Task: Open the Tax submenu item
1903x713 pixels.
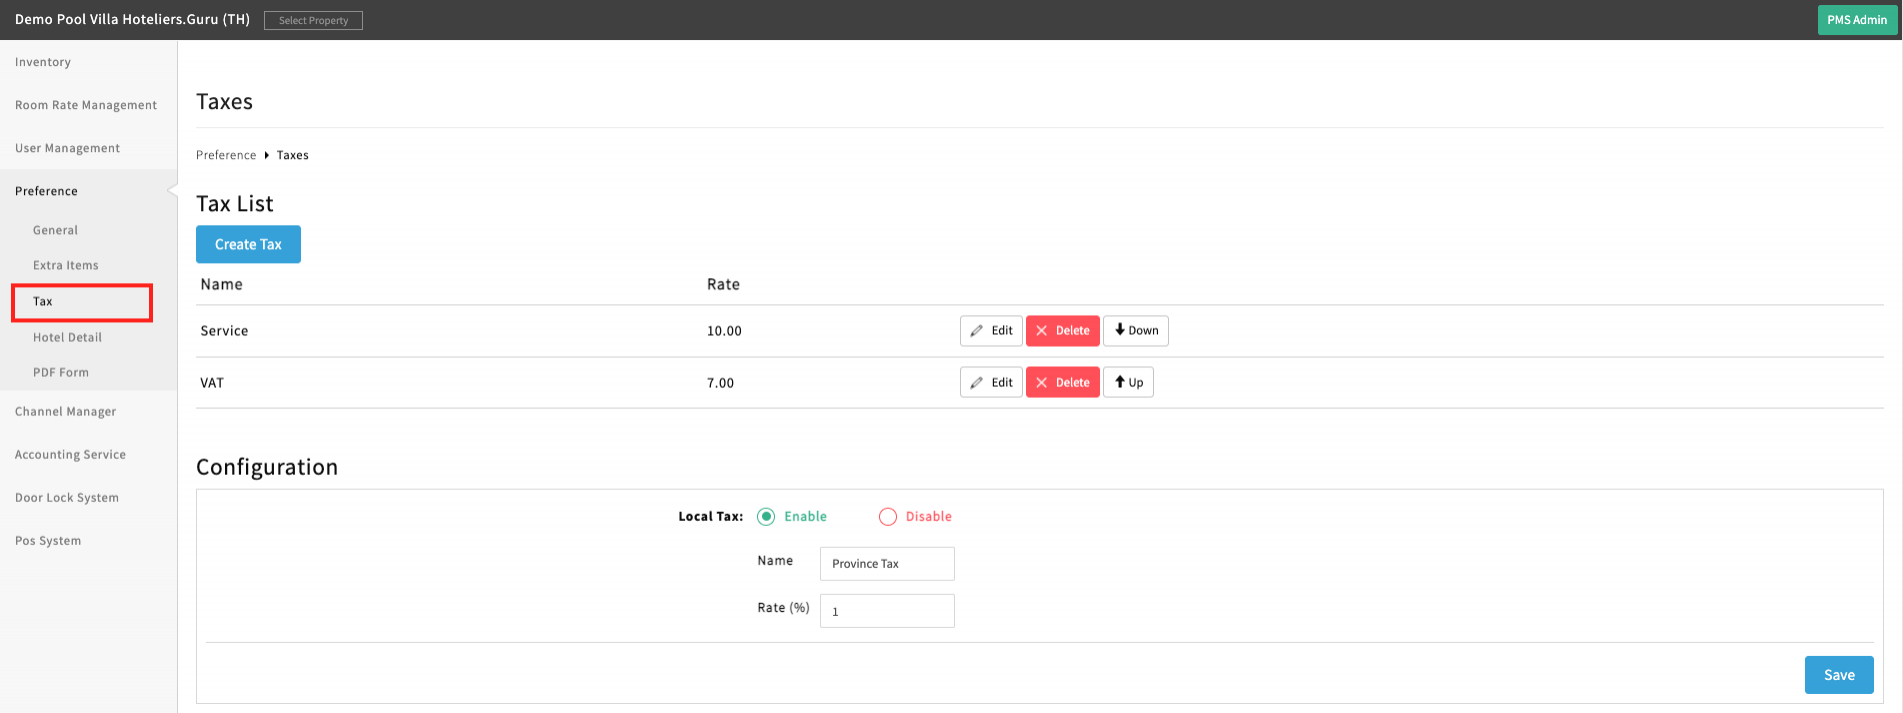Action: click(43, 302)
